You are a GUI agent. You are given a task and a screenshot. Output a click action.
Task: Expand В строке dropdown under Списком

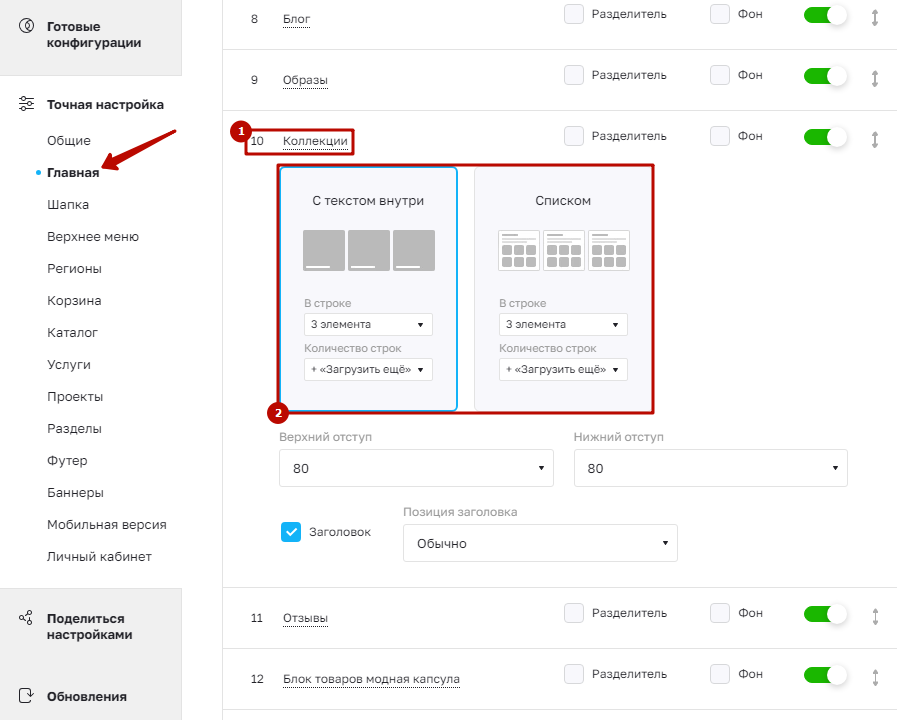tap(563, 324)
